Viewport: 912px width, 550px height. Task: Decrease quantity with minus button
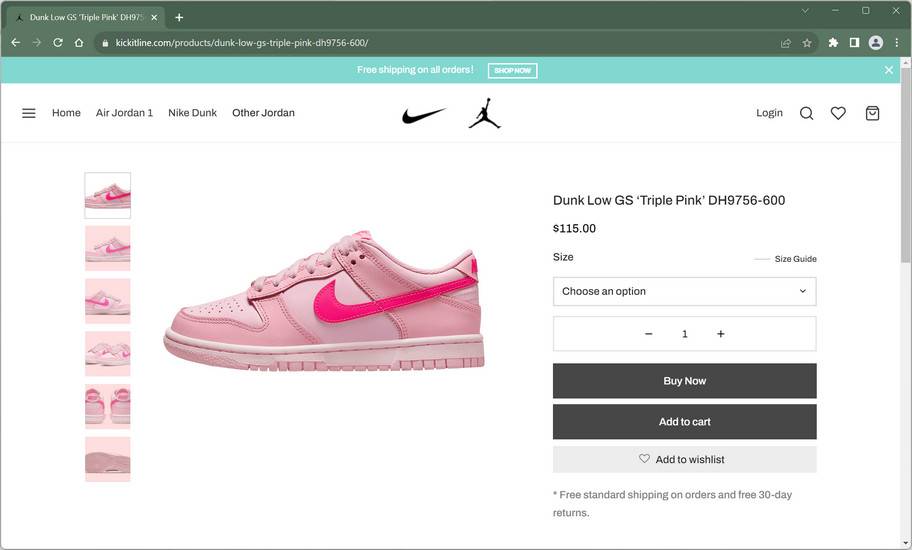click(x=649, y=334)
